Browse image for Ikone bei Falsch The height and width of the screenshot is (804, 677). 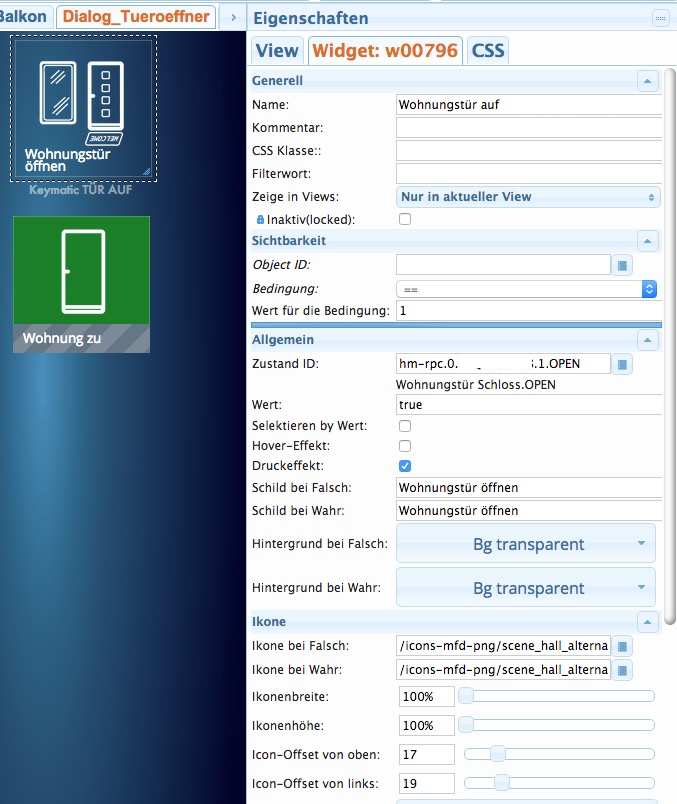pos(622,646)
